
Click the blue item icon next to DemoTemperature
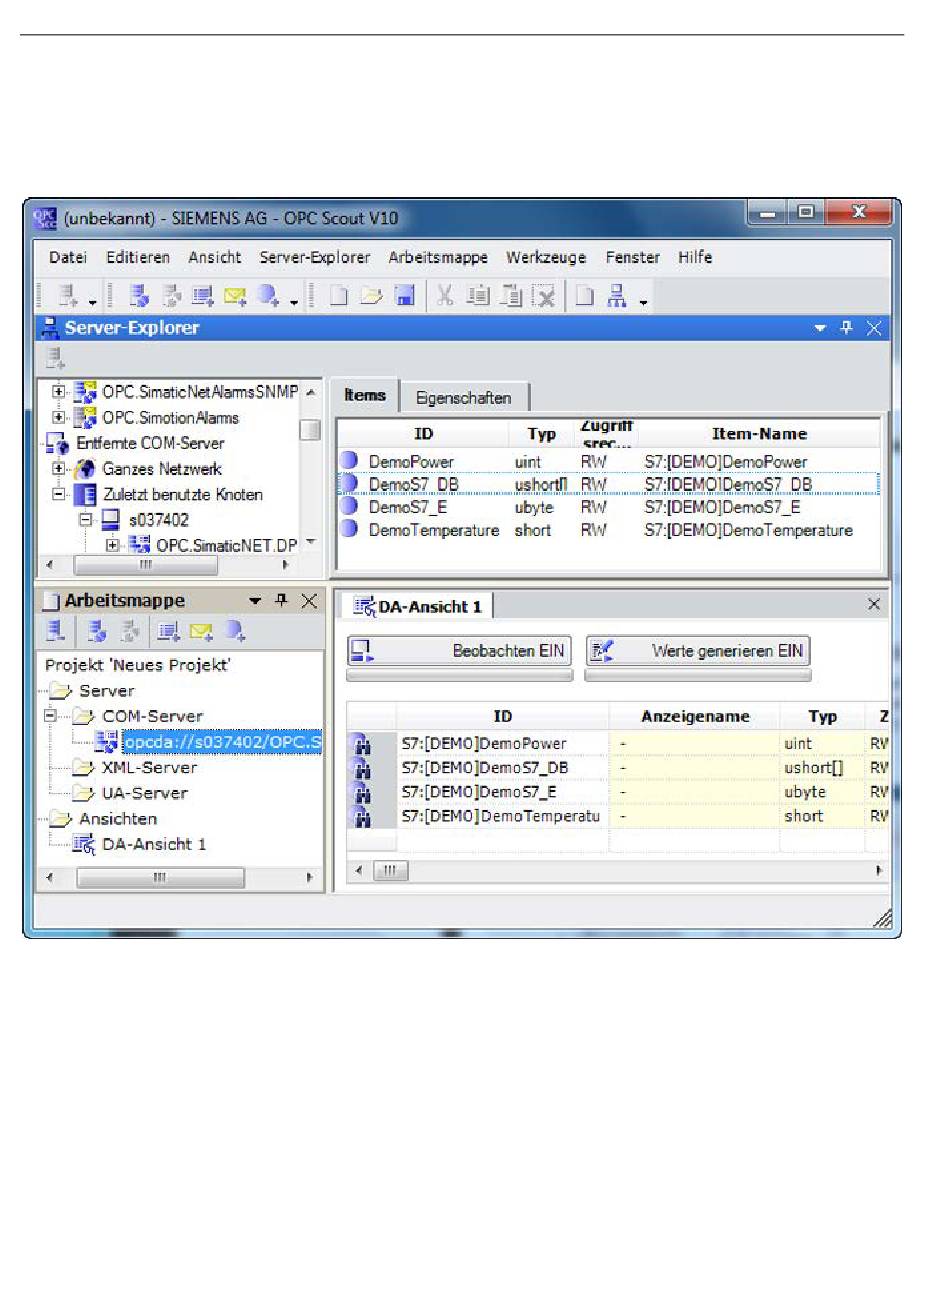(x=349, y=529)
